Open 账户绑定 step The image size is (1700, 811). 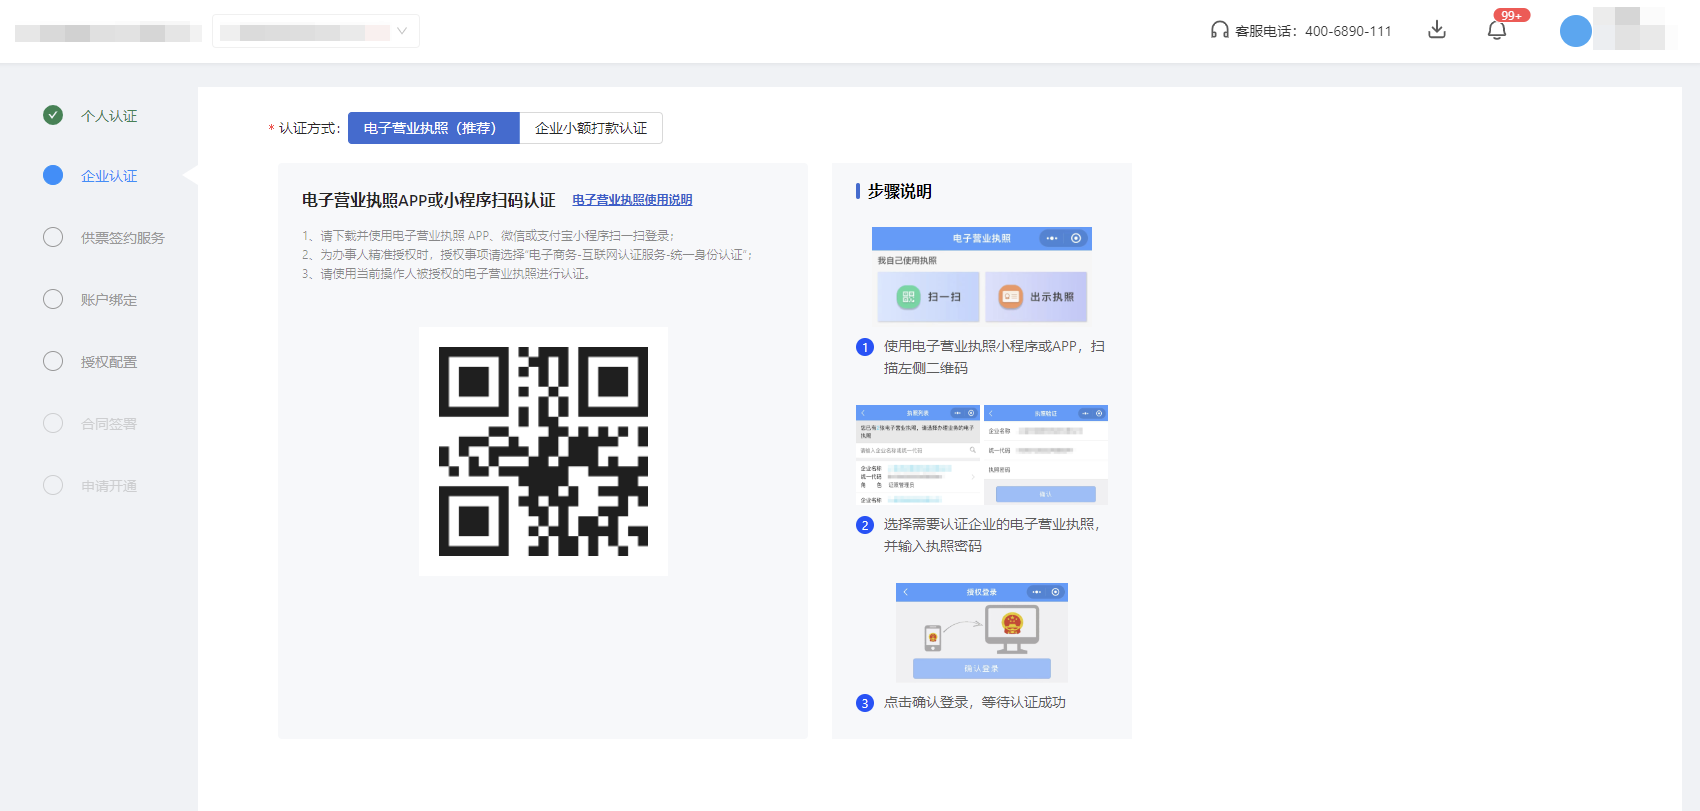[x=109, y=300]
